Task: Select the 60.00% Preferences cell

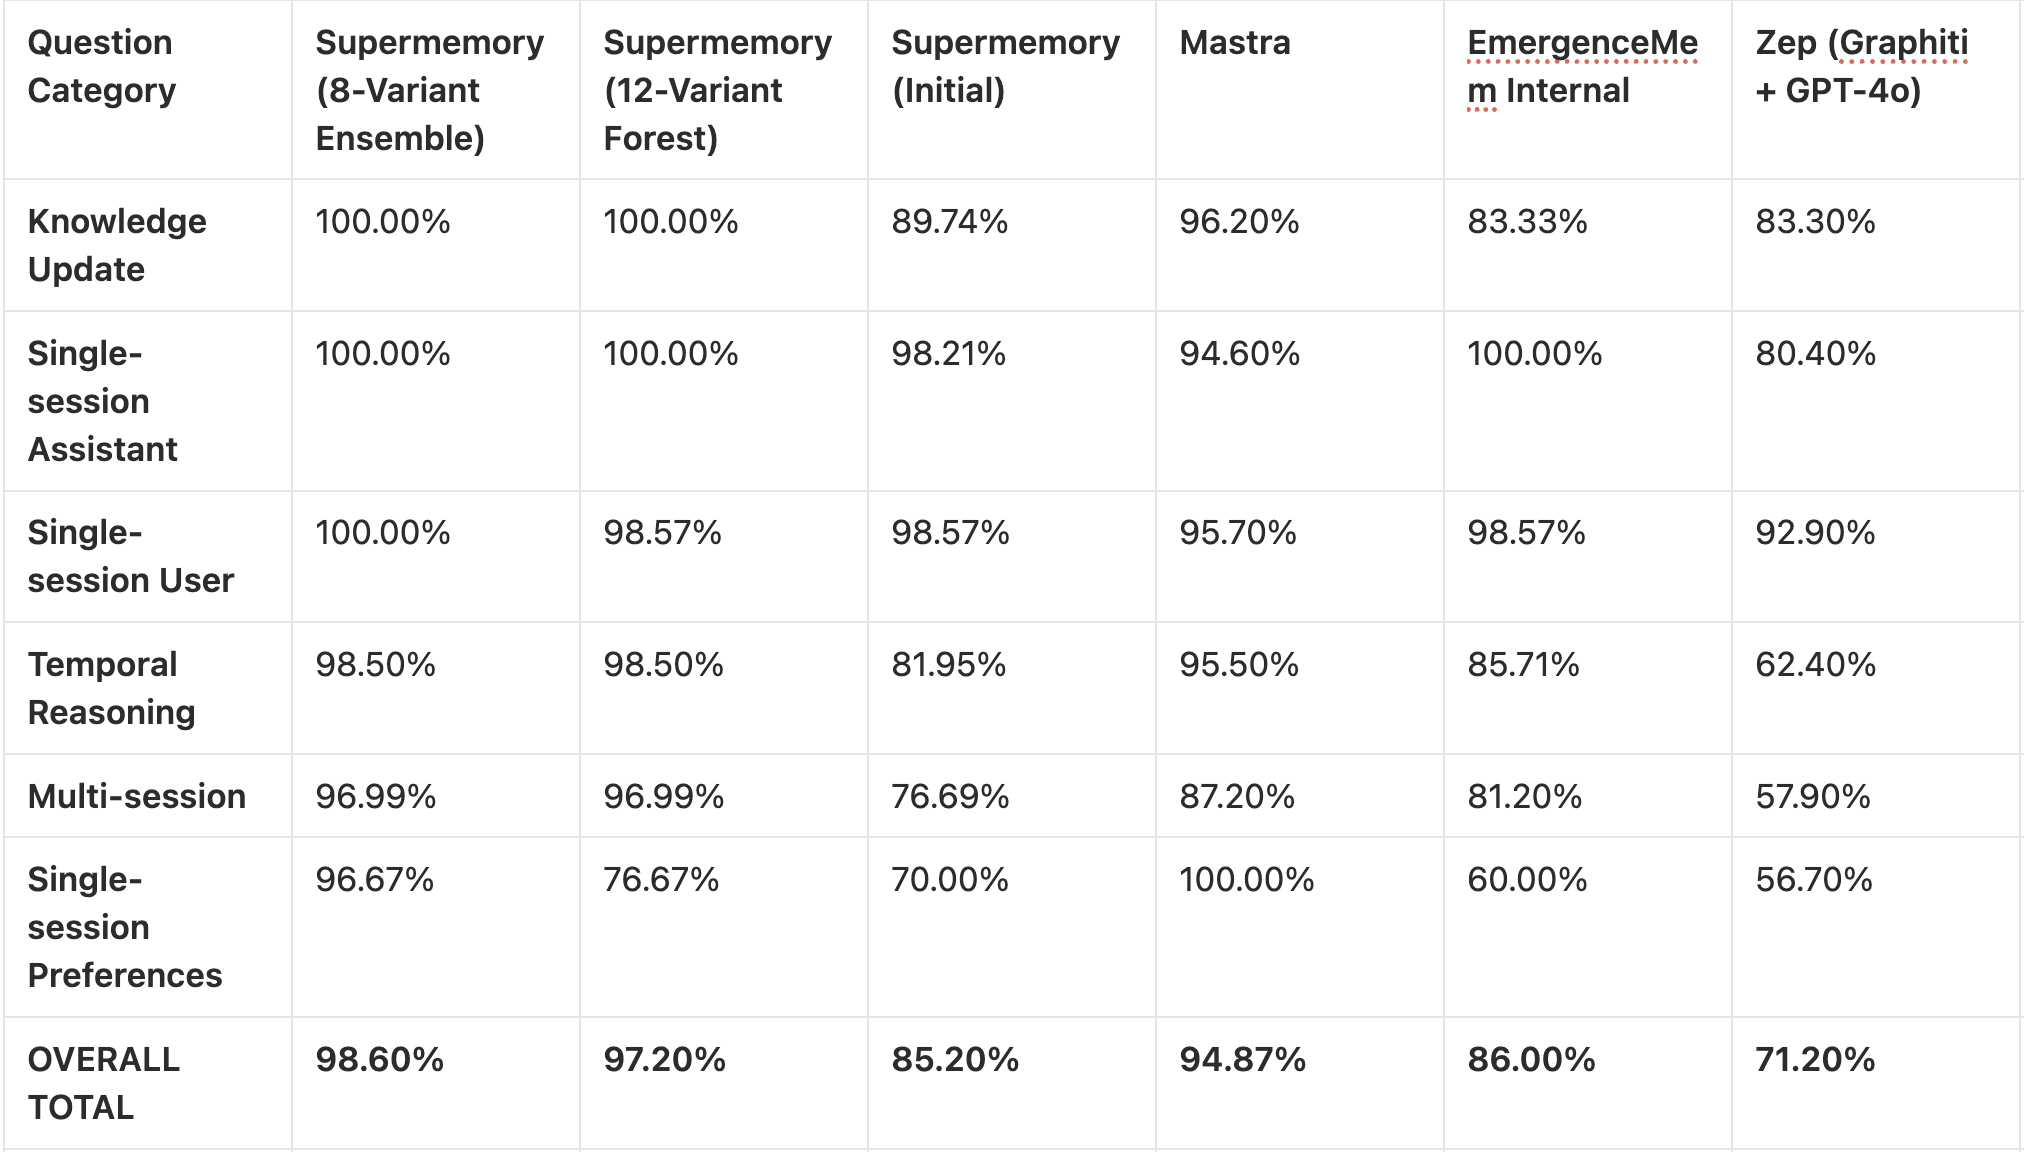Action: 1526,880
